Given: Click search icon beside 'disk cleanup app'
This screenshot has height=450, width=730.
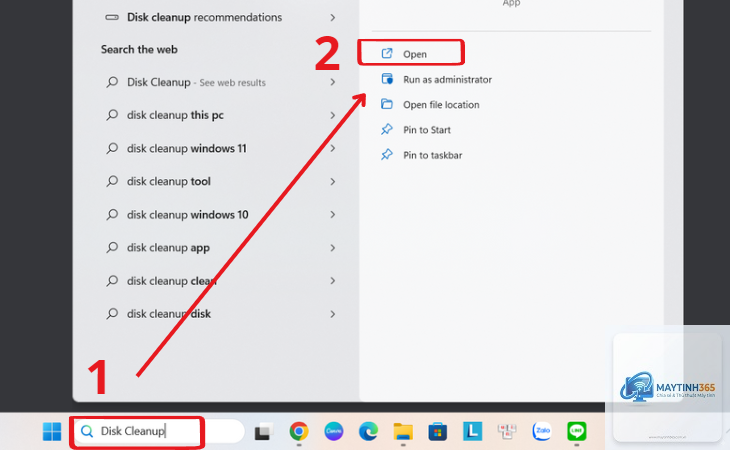Looking at the screenshot, I should (x=112, y=248).
